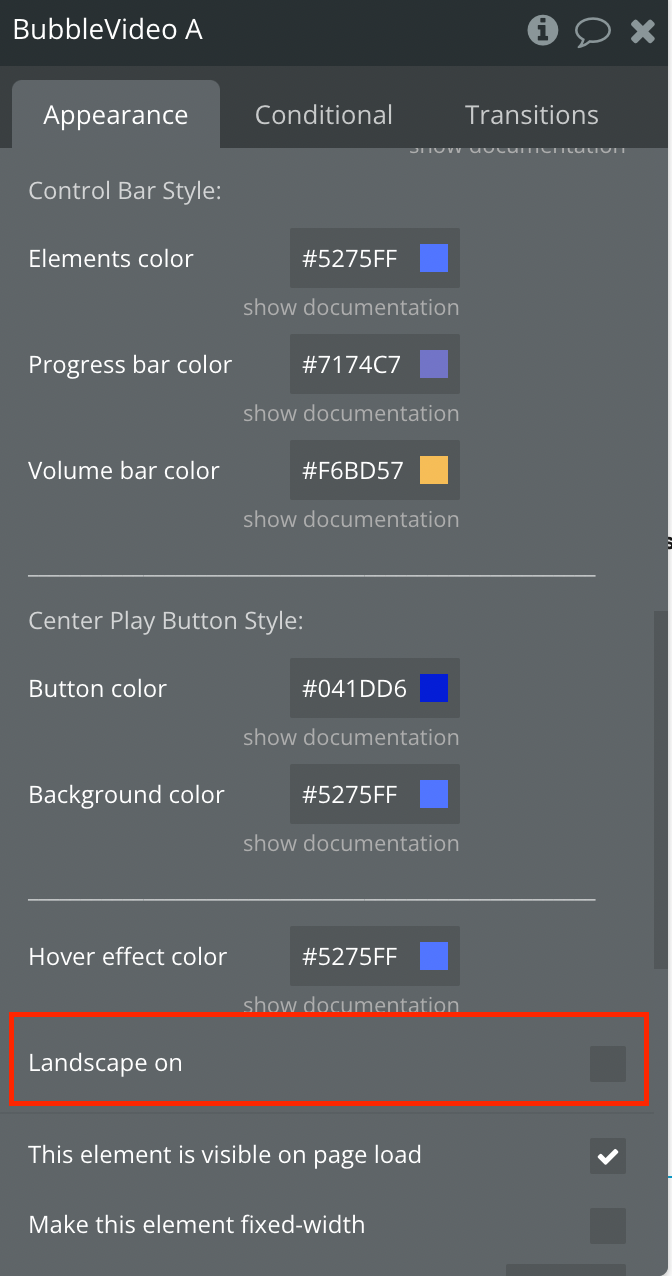
Task: Uncheck This element is visible on page load
Action: [x=607, y=1156]
